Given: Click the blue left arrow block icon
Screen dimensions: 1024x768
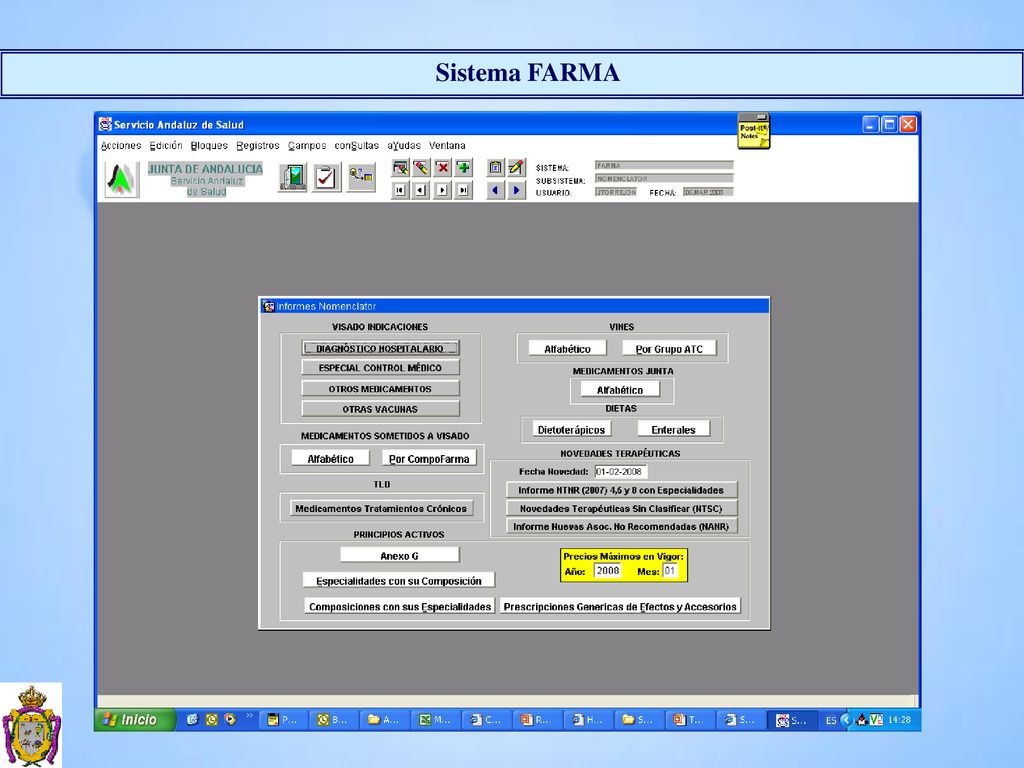Looking at the screenshot, I should point(495,190).
